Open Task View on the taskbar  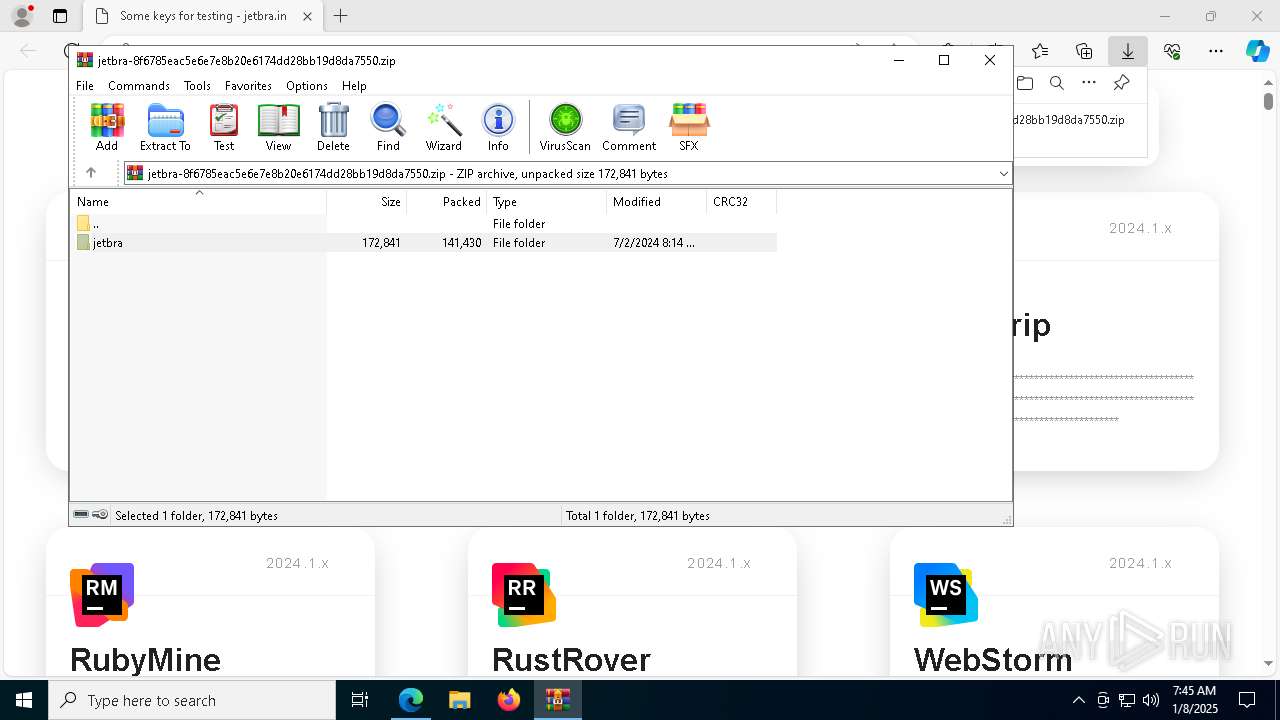361,700
